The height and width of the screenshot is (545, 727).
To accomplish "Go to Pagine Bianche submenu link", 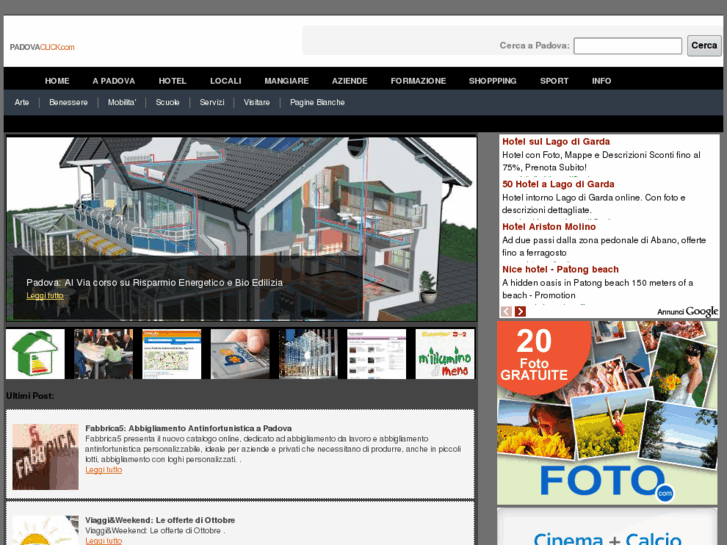I will 317,102.
